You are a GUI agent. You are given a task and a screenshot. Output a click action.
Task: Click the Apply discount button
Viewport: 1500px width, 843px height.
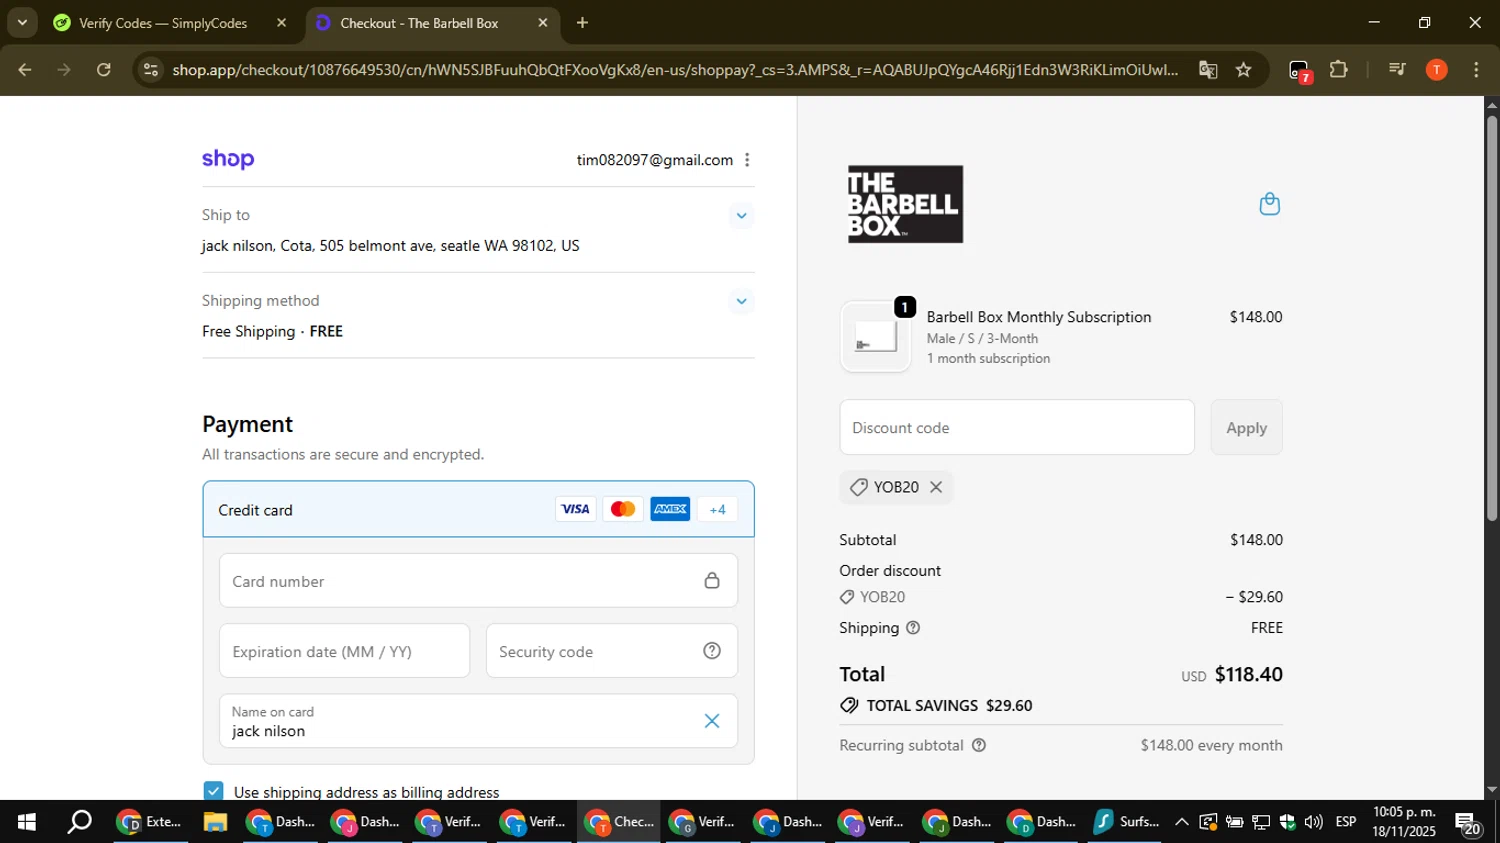[1246, 427]
